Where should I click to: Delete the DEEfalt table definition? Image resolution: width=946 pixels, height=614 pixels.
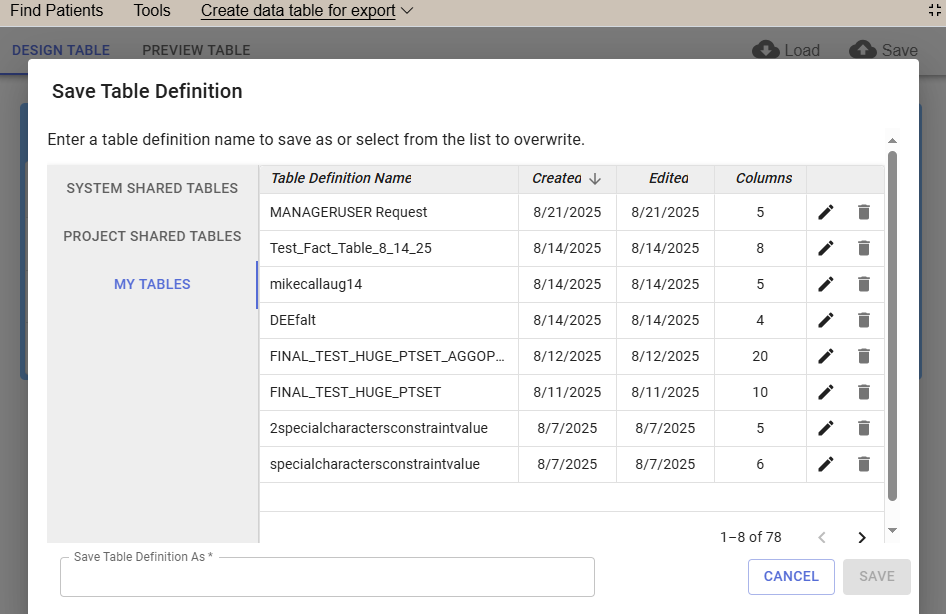click(x=864, y=320)
